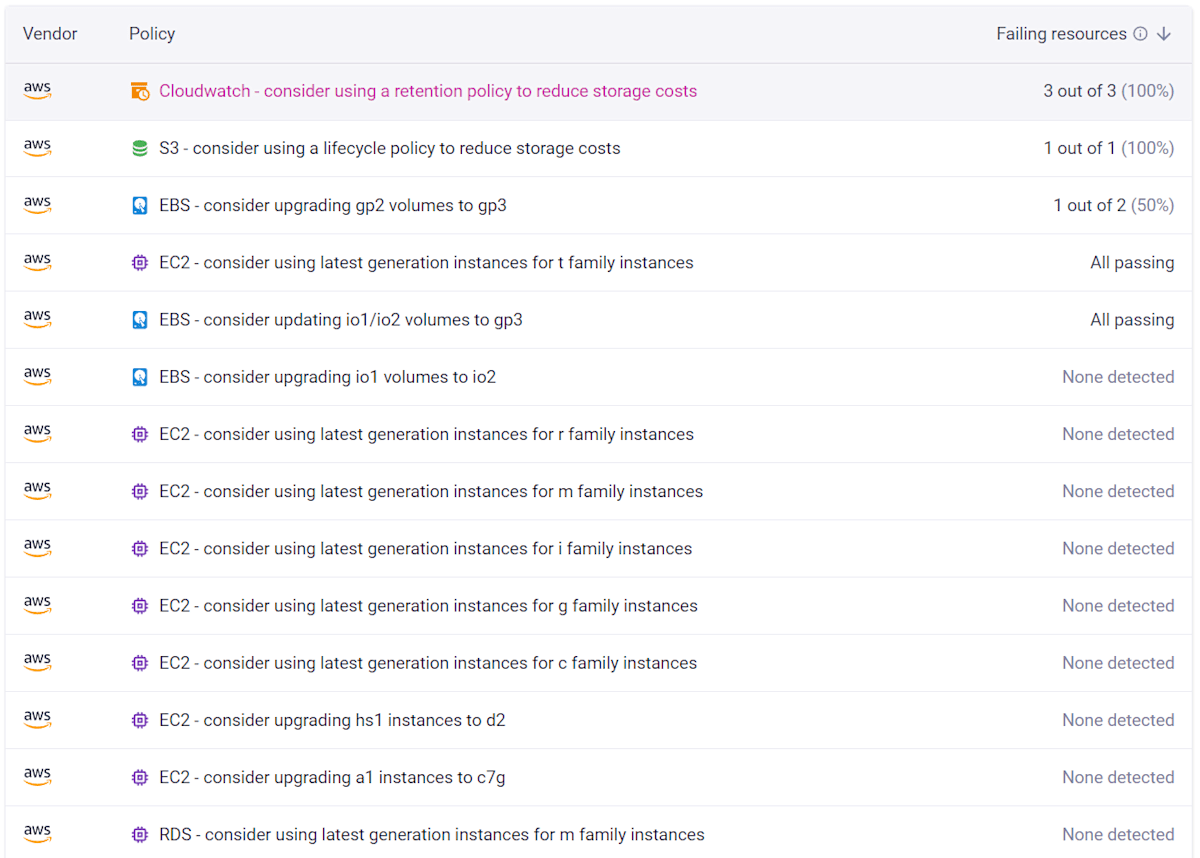Open EBS upgrading io1 volumes to io2 policy

click(328, 377)
